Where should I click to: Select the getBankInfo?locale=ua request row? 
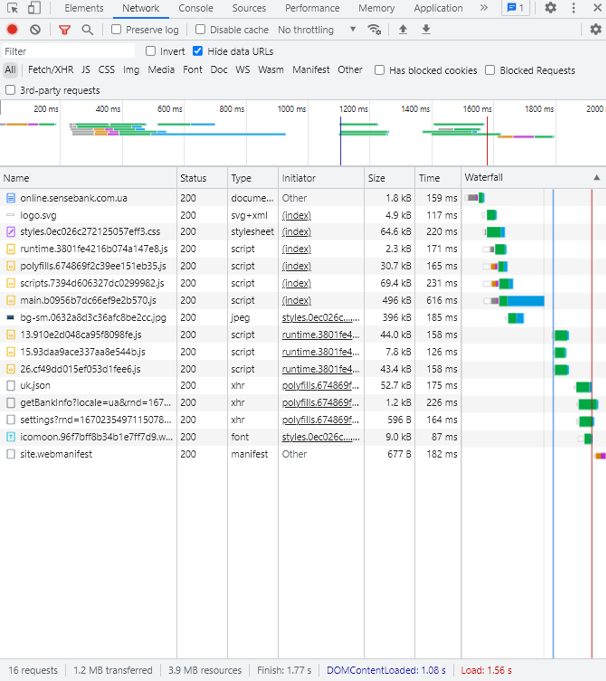pos(303,403)
